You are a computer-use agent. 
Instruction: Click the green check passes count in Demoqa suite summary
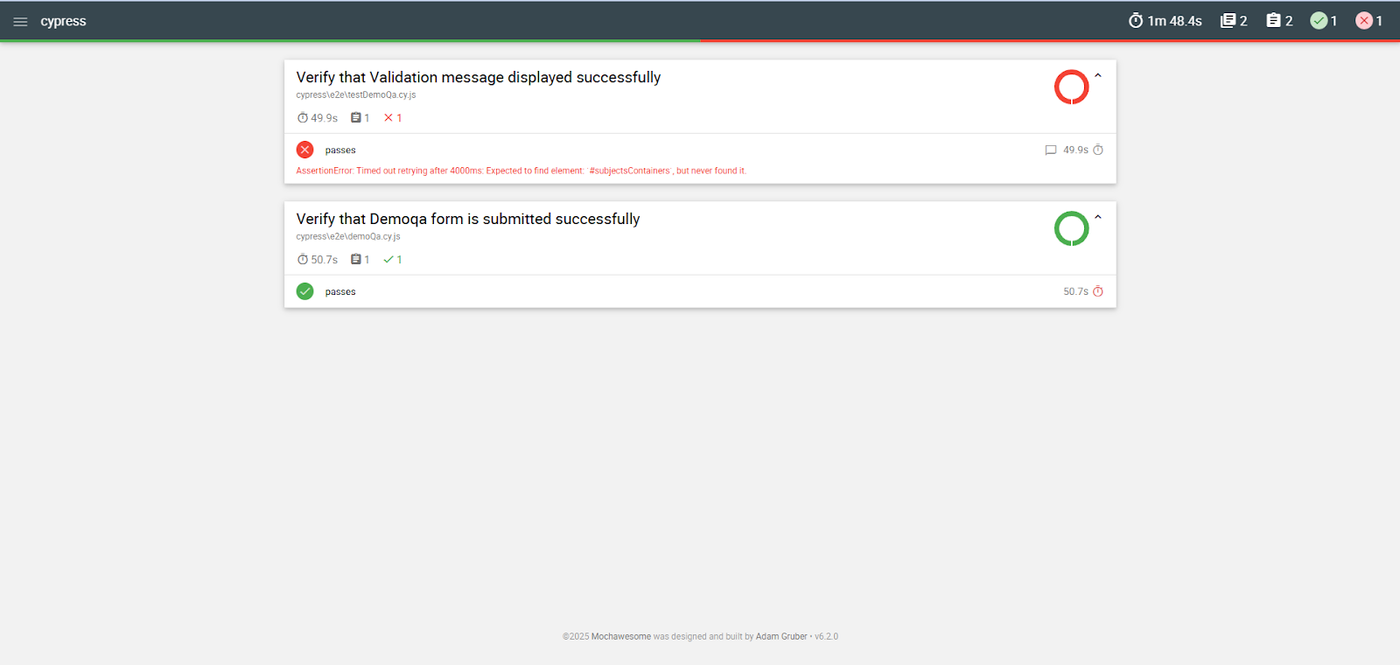pyautogui.click(x=393, y=260)
